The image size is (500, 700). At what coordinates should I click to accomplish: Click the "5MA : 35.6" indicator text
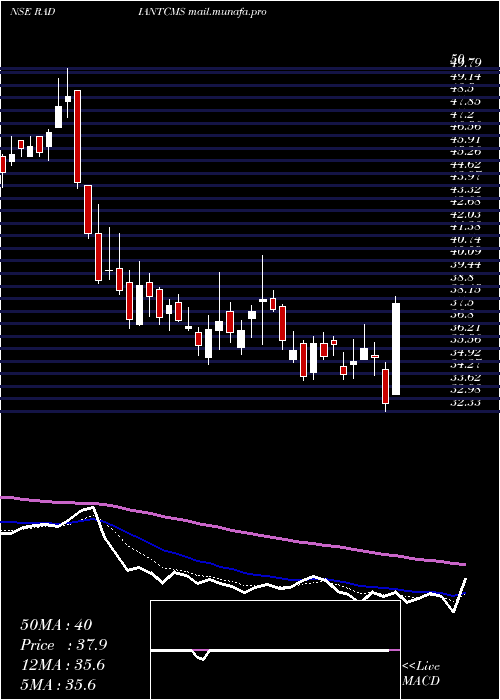58,685
